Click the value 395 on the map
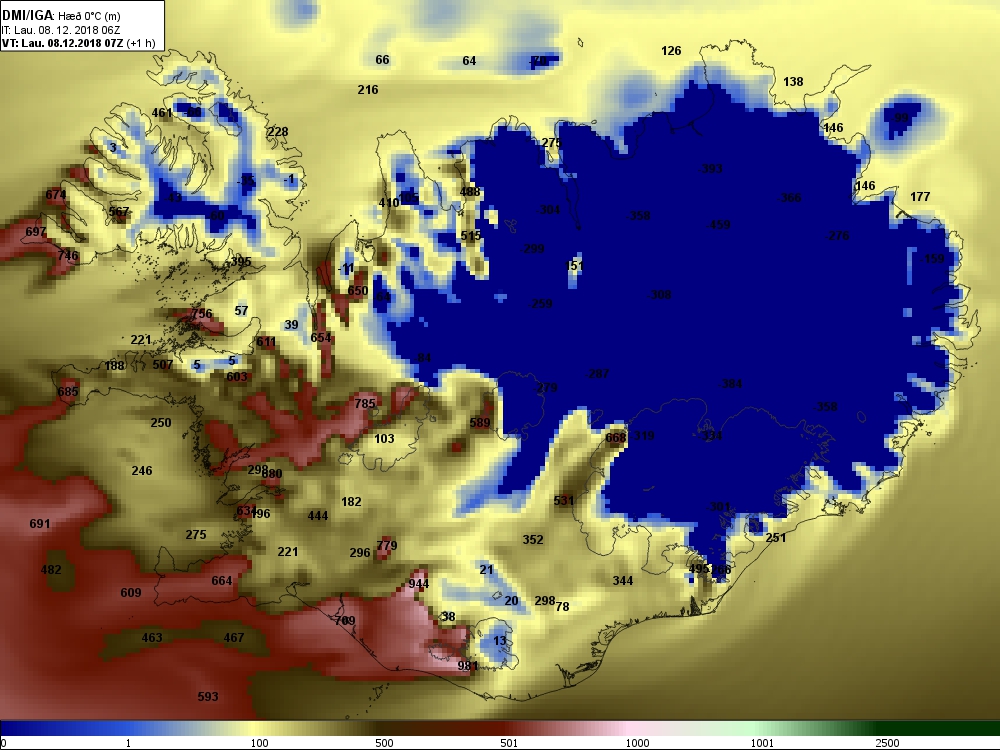Screen dimensions: 1000x750 click(240, 261)
